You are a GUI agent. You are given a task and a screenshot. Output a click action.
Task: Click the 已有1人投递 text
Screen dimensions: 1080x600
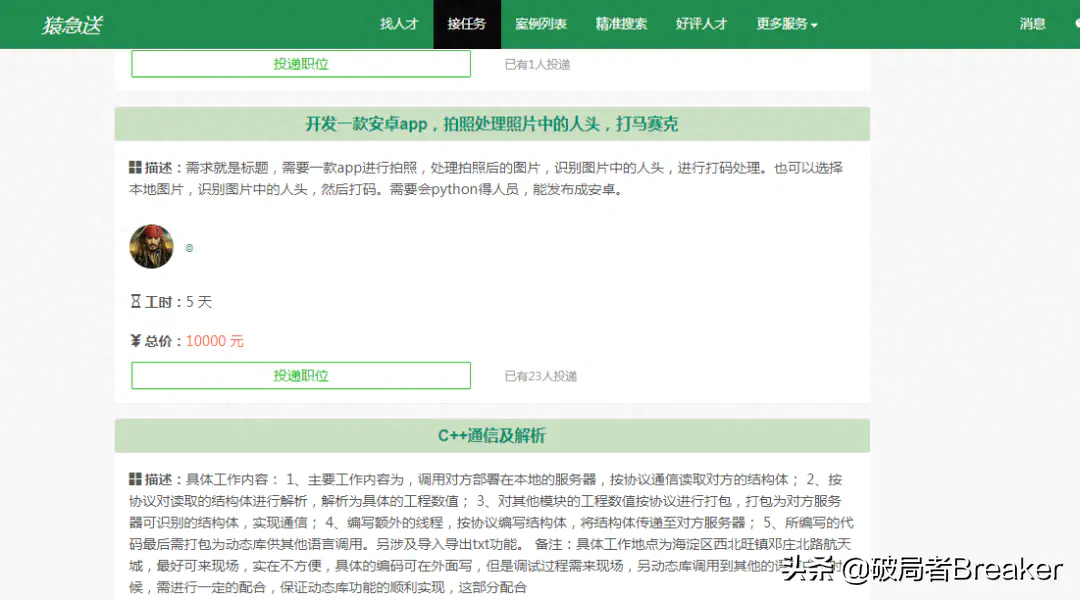pyautogui.click(x=537, y=65)
